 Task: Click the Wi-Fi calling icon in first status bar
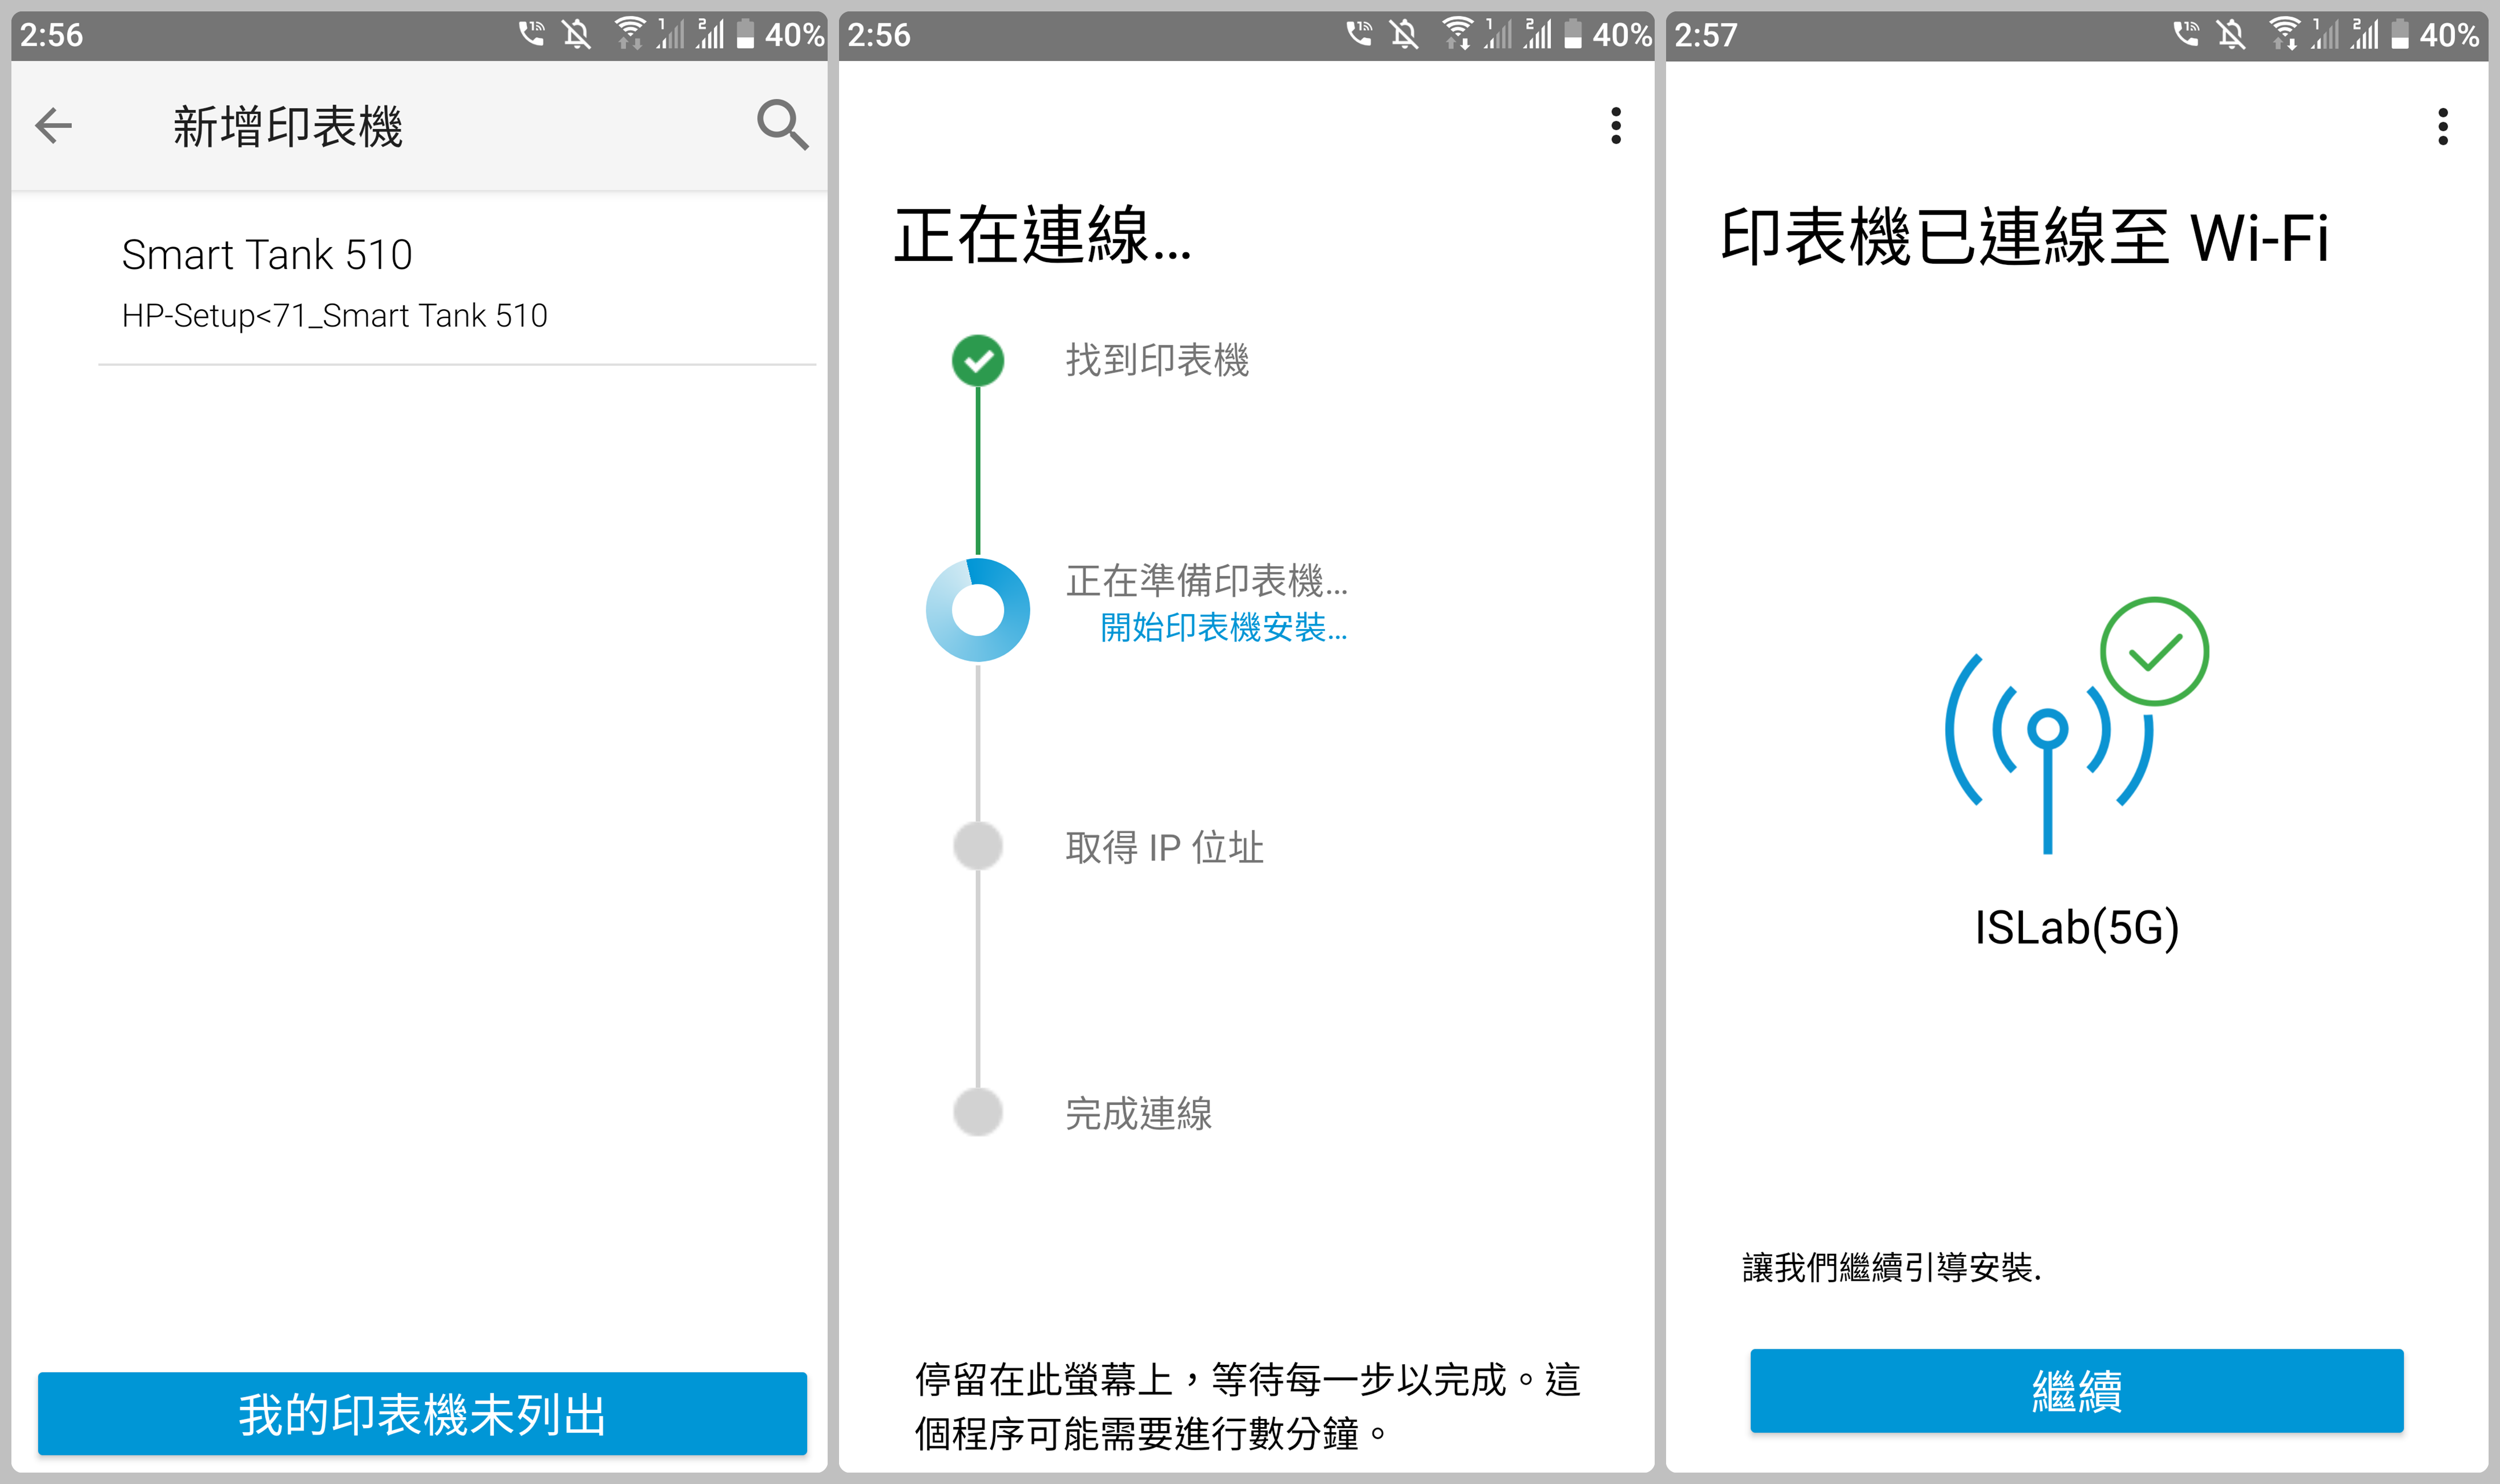[x=531, y=34]
